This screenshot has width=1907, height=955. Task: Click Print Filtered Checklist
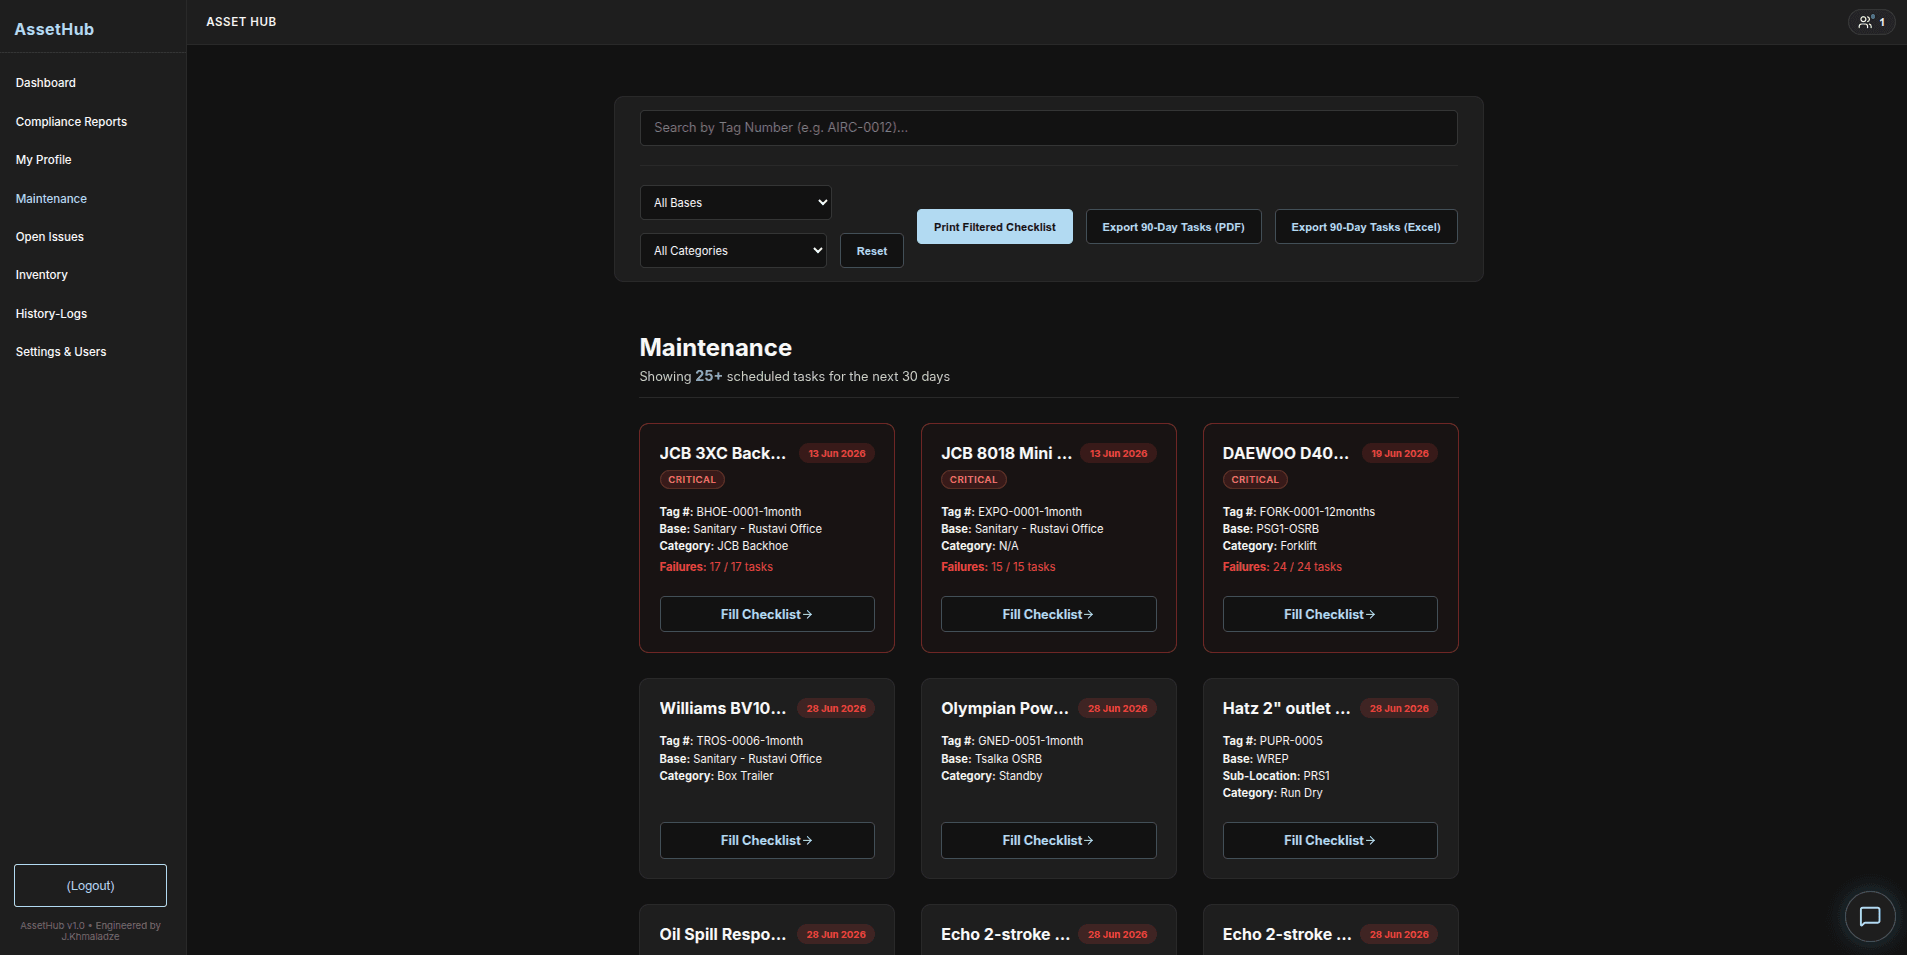[994, 227]
